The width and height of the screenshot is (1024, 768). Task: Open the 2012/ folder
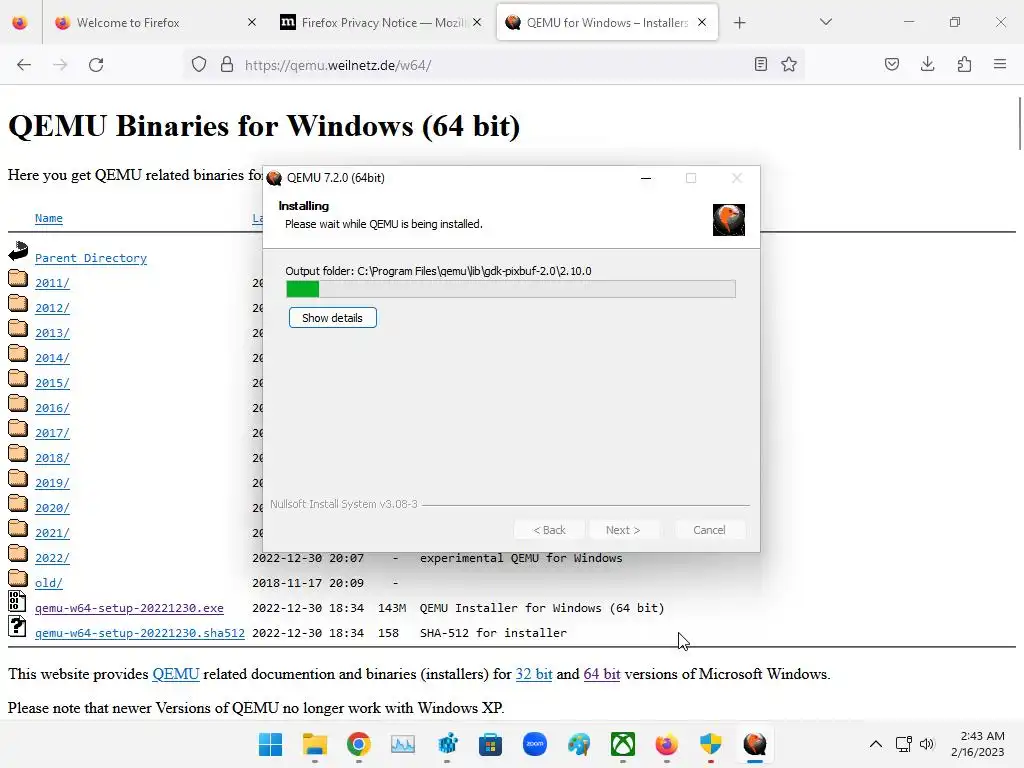(52, 308)
